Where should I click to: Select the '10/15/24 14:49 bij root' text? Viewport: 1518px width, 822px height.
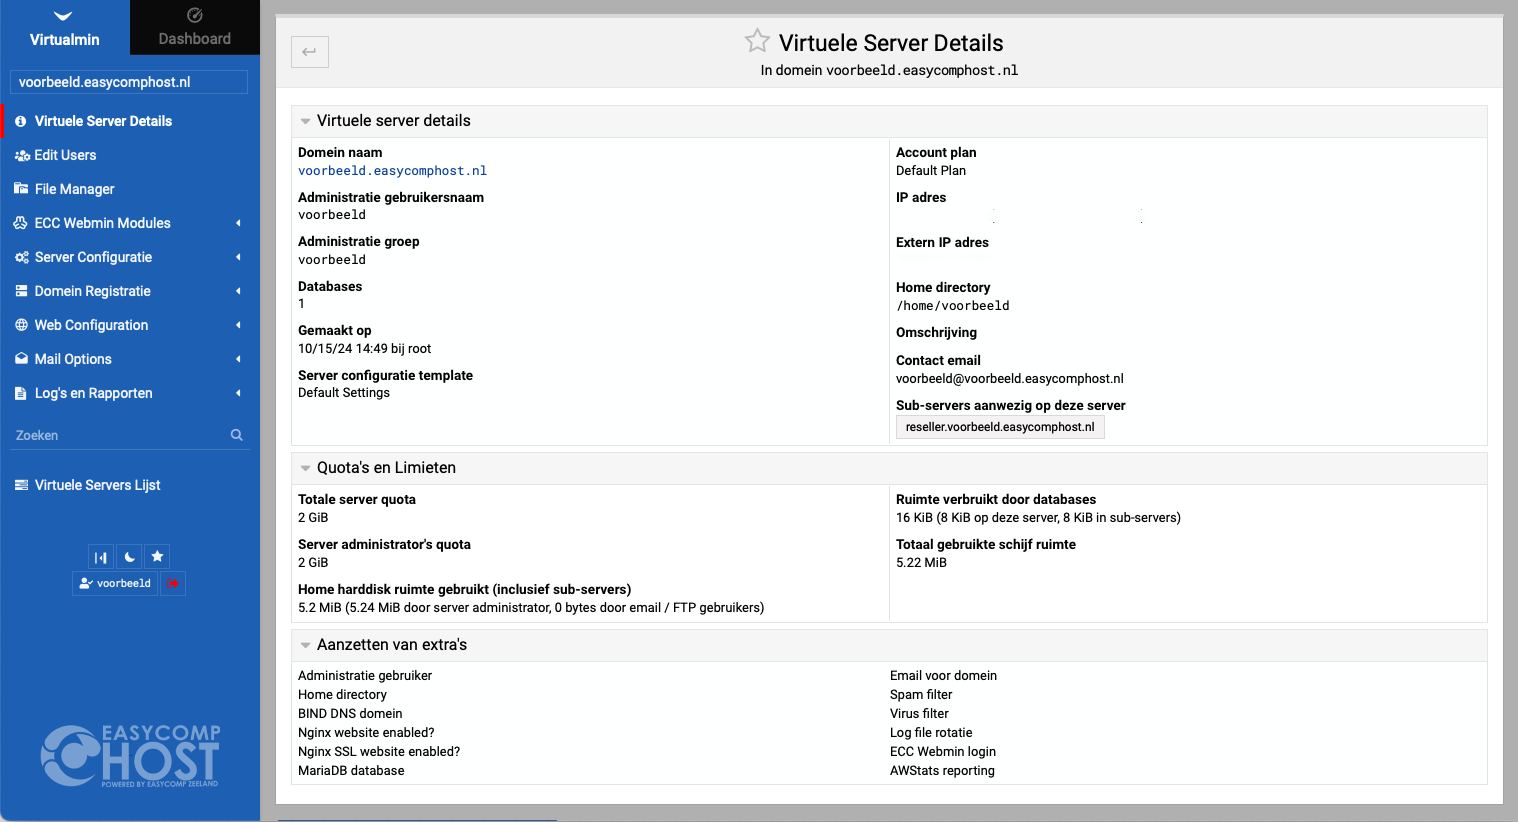[365, 349]
